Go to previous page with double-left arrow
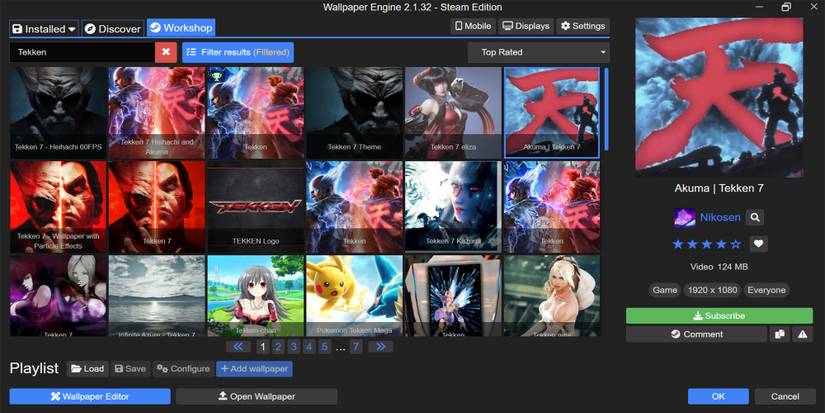Screen dimensions: 825x413 pos(238,347)
